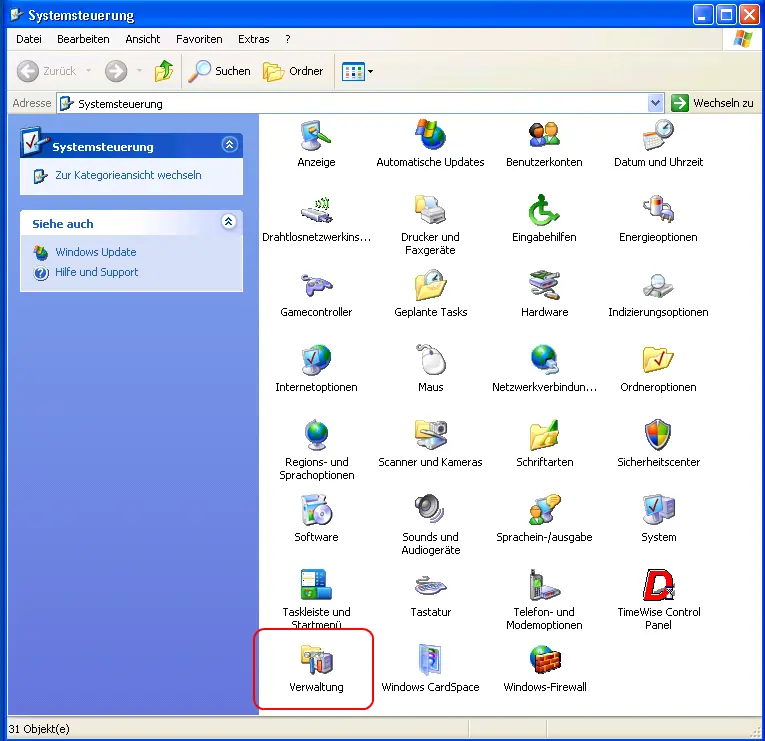
Task: Open TimeWise Control Panel icon
Action: coord(658,585)
